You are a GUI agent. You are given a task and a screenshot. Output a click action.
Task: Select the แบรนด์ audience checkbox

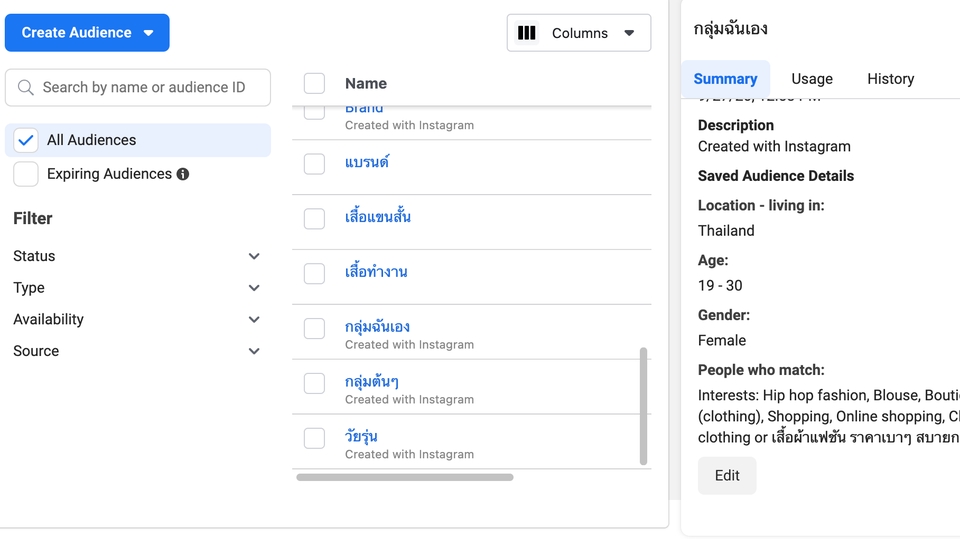click(314, 164)
